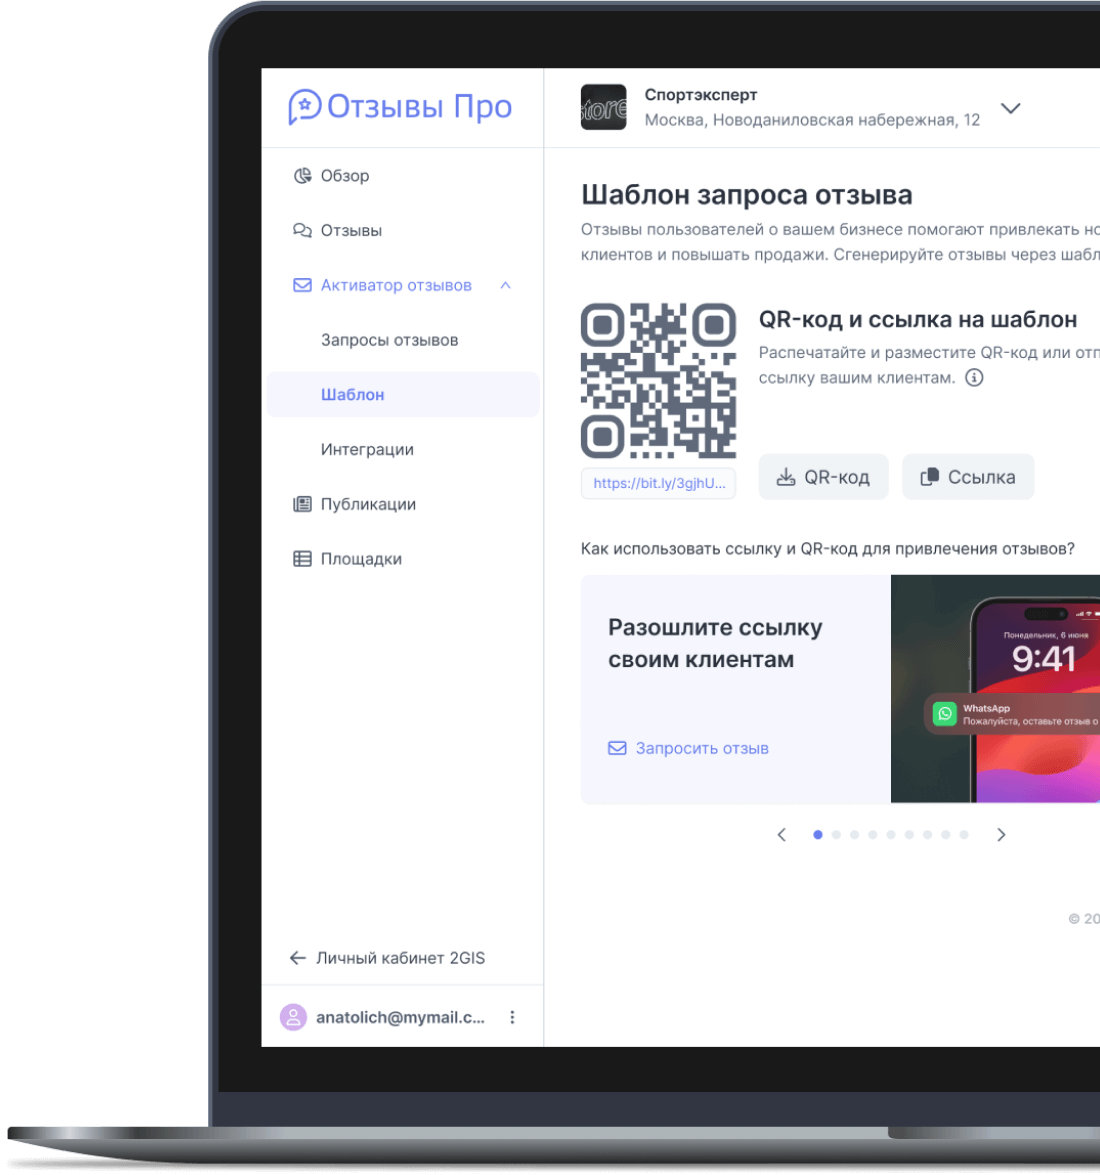Click the info icon after 'ссылку вашим клиентам'

click(974, 377)
